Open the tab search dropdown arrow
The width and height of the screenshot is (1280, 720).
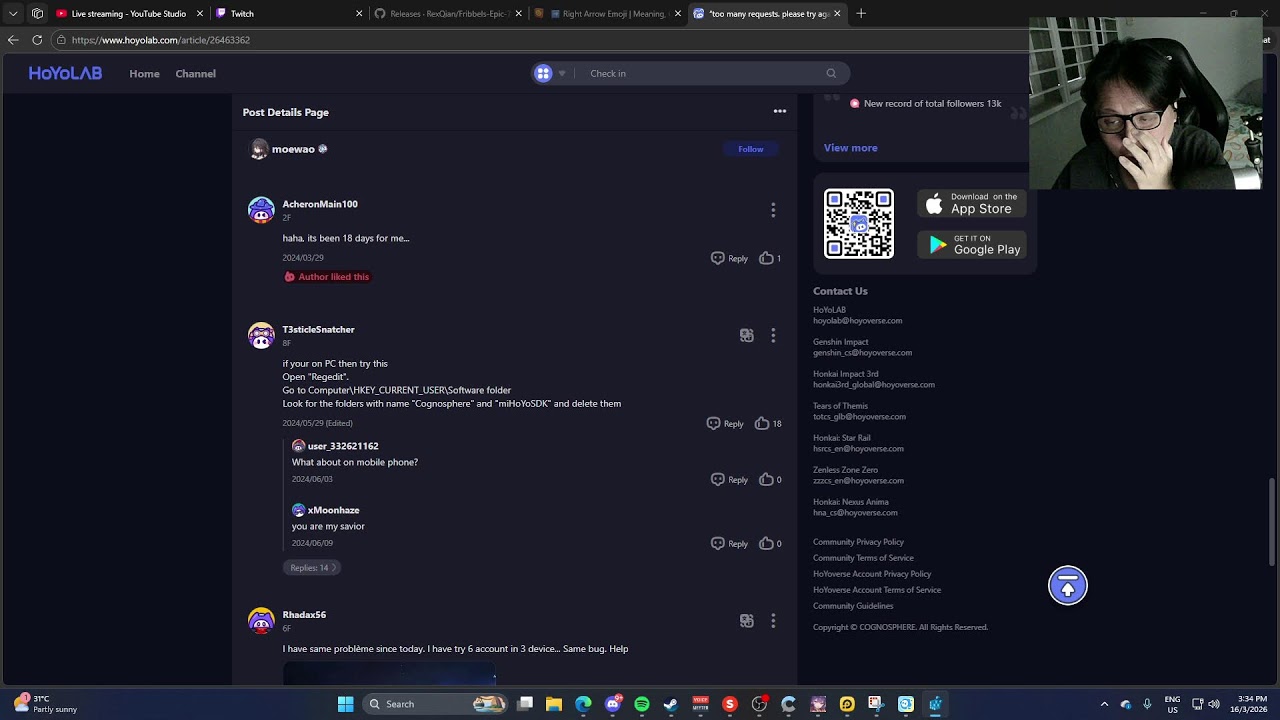tap(13, 14)
